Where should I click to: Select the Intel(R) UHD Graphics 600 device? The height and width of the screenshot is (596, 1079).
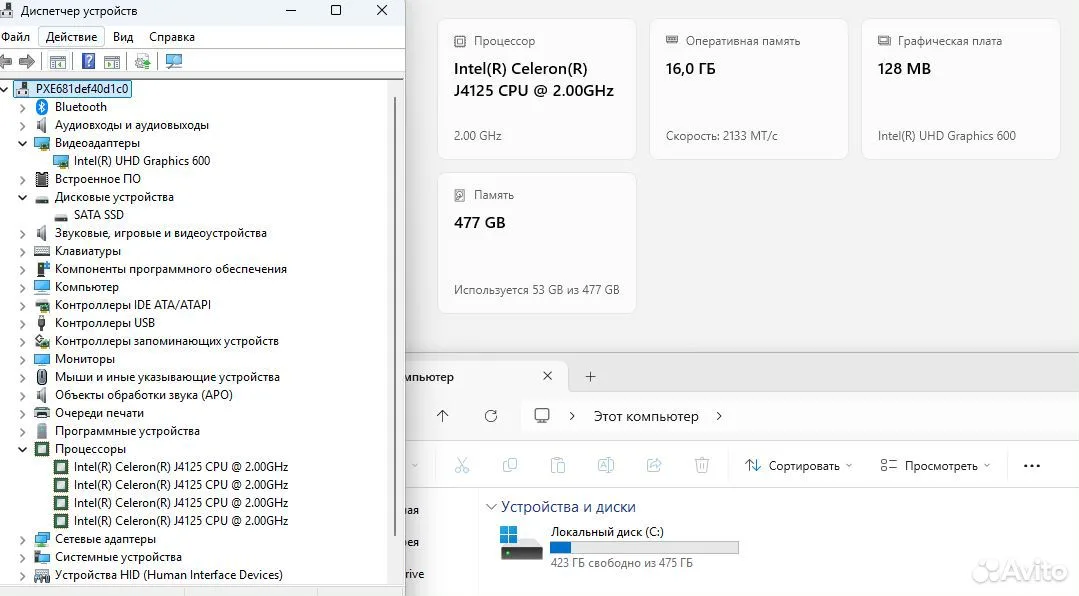(142, 161)
